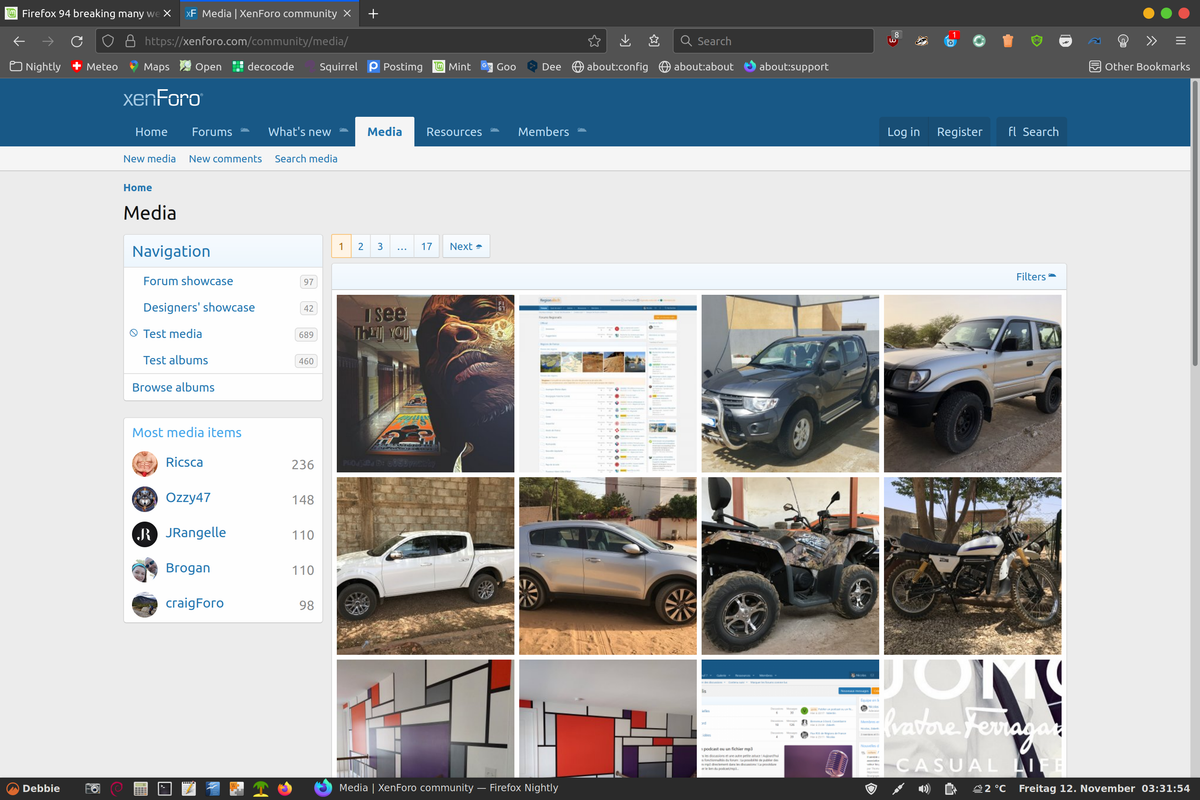Expand the Forums menu dropdown arrow
This screenshot has height=800, width=1200.
[243, 132]
